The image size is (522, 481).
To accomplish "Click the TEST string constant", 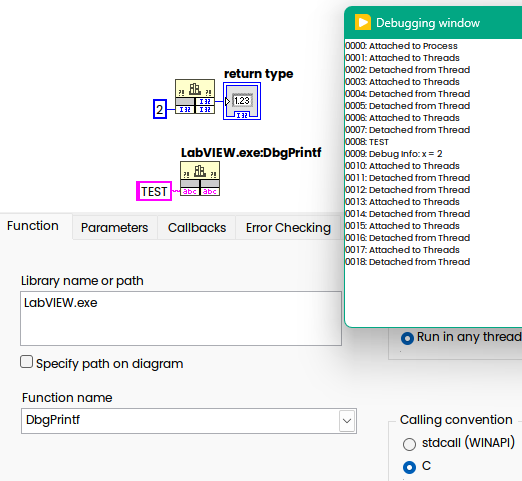I will tap(154, 191).
